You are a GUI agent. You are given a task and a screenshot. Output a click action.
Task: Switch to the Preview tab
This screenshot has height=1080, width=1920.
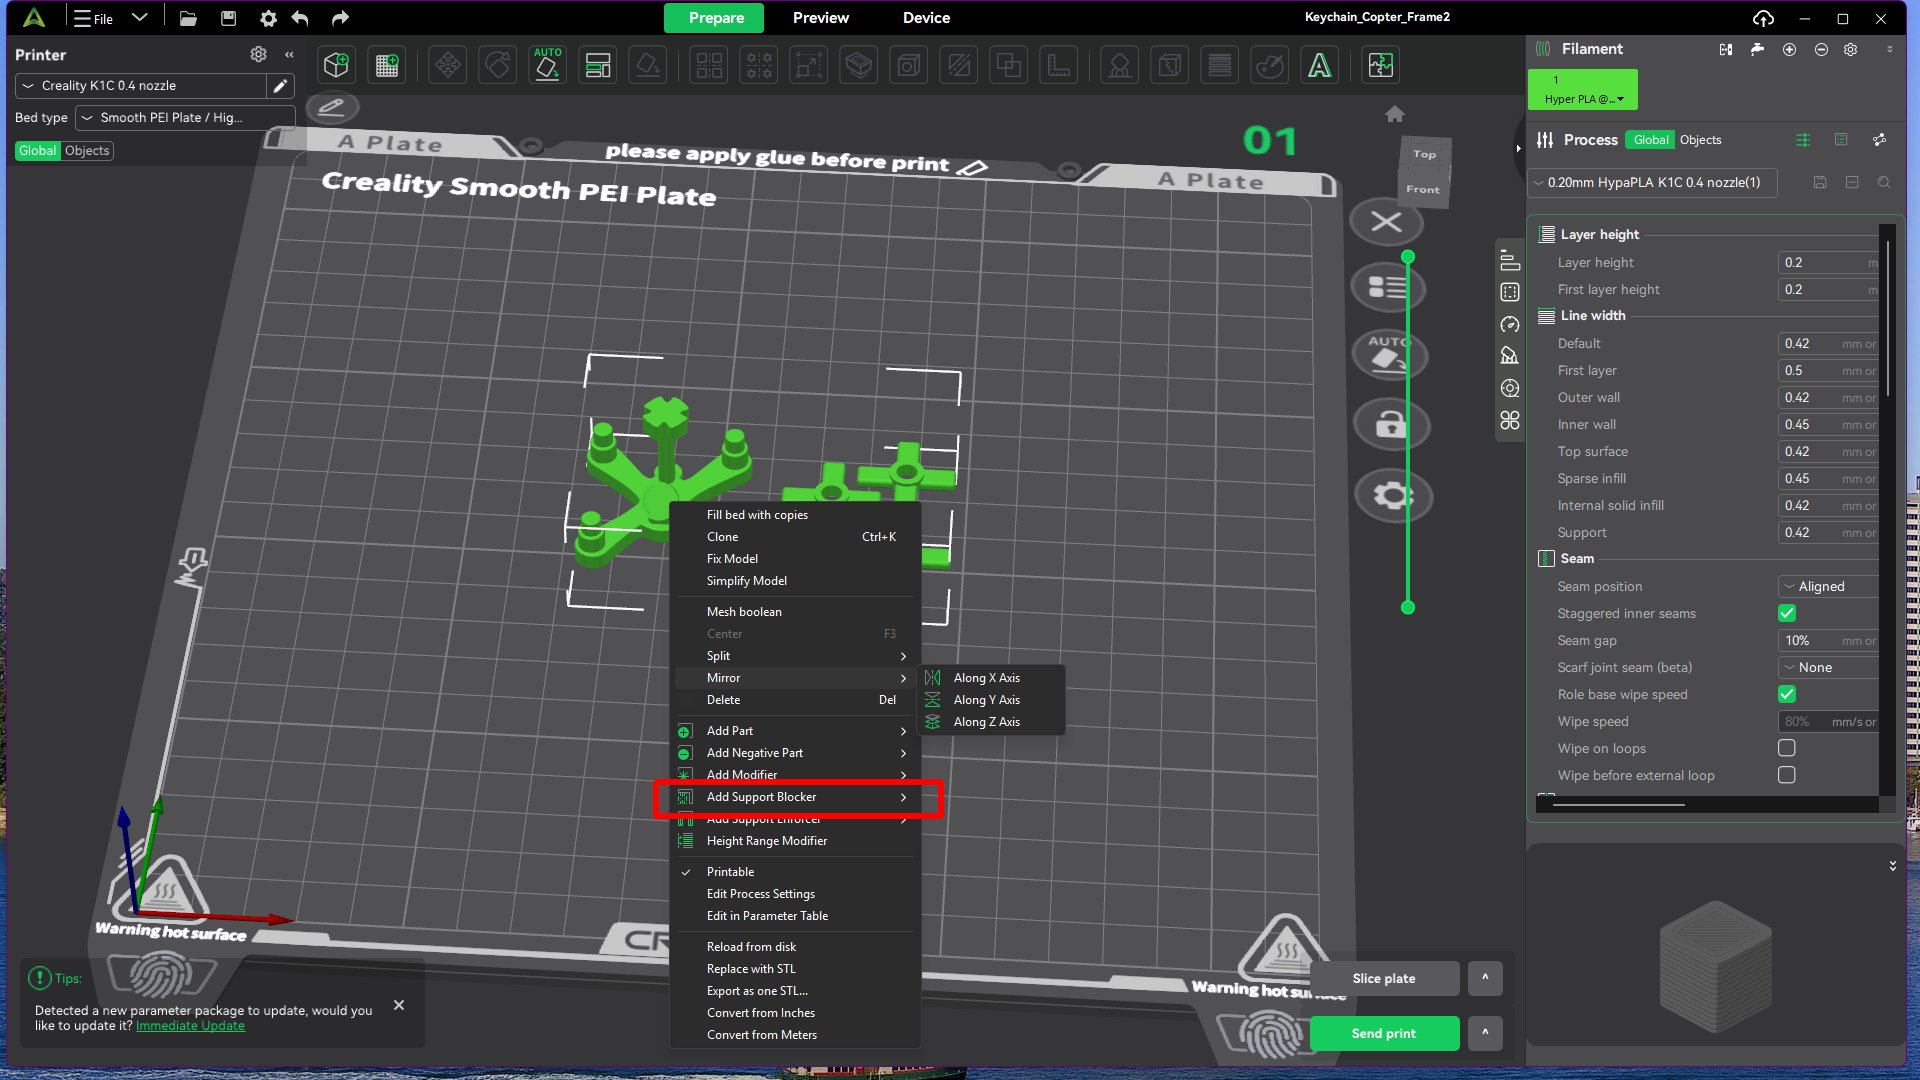820,18
